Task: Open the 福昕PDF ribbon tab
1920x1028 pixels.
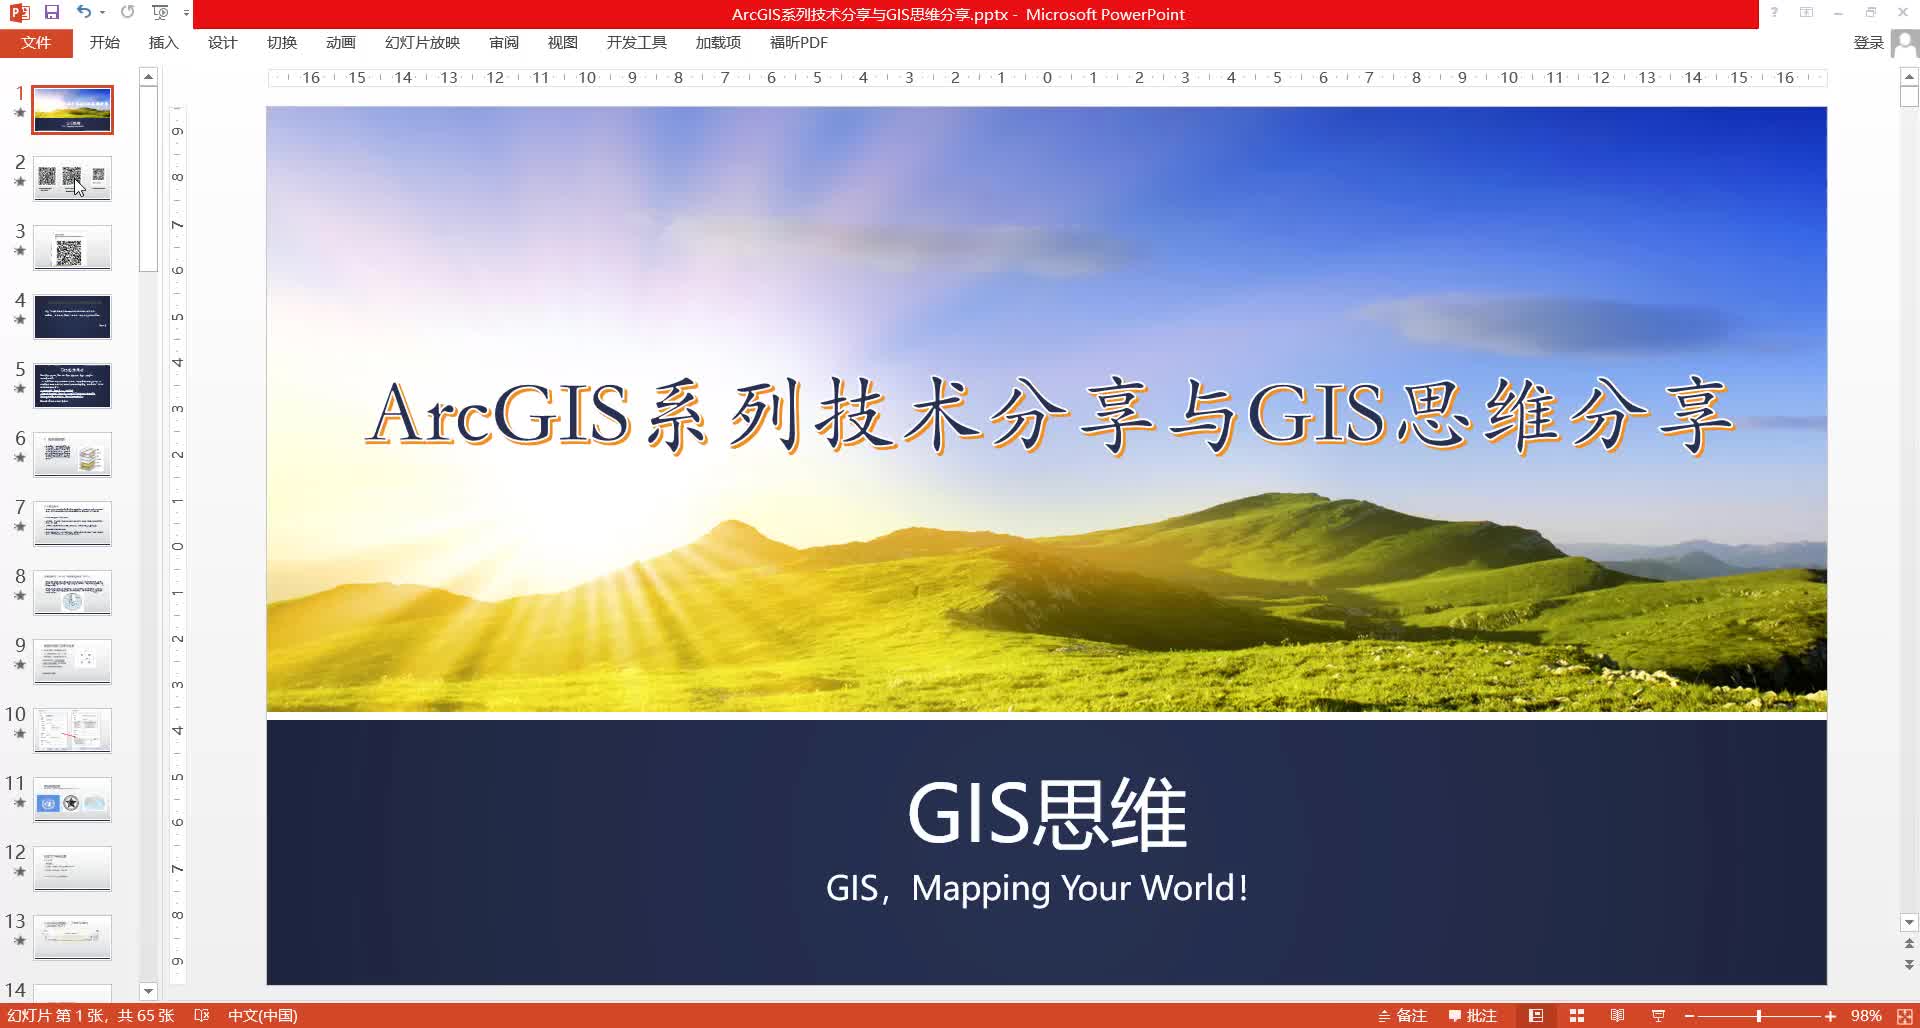Action: (x=798, y=43)
